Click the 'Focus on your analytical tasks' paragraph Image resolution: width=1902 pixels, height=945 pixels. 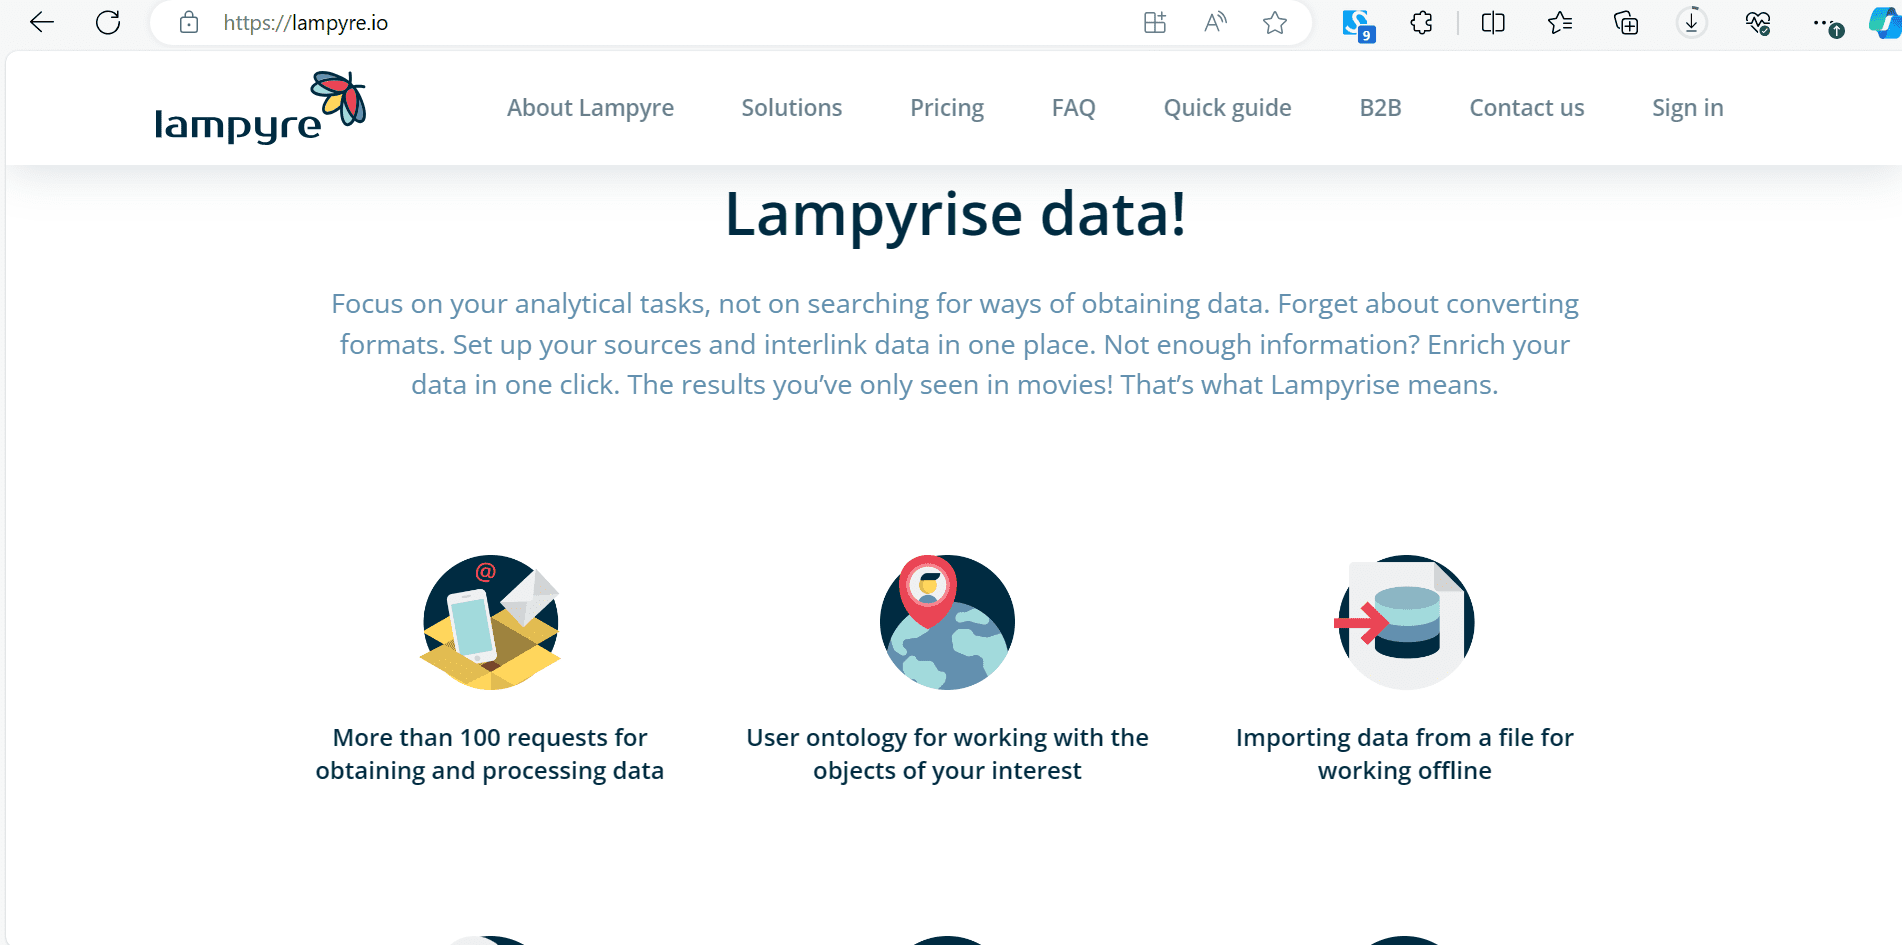955,344
